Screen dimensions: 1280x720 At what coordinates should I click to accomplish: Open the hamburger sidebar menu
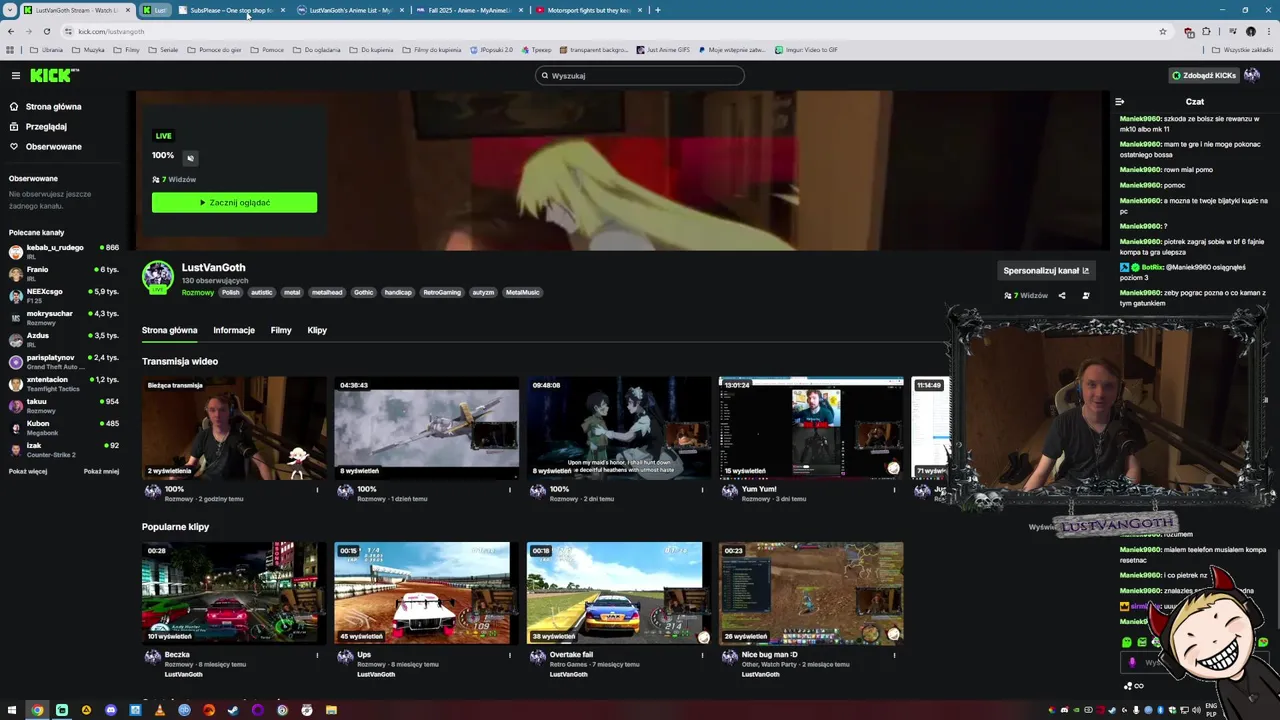(x=16, y=76)
